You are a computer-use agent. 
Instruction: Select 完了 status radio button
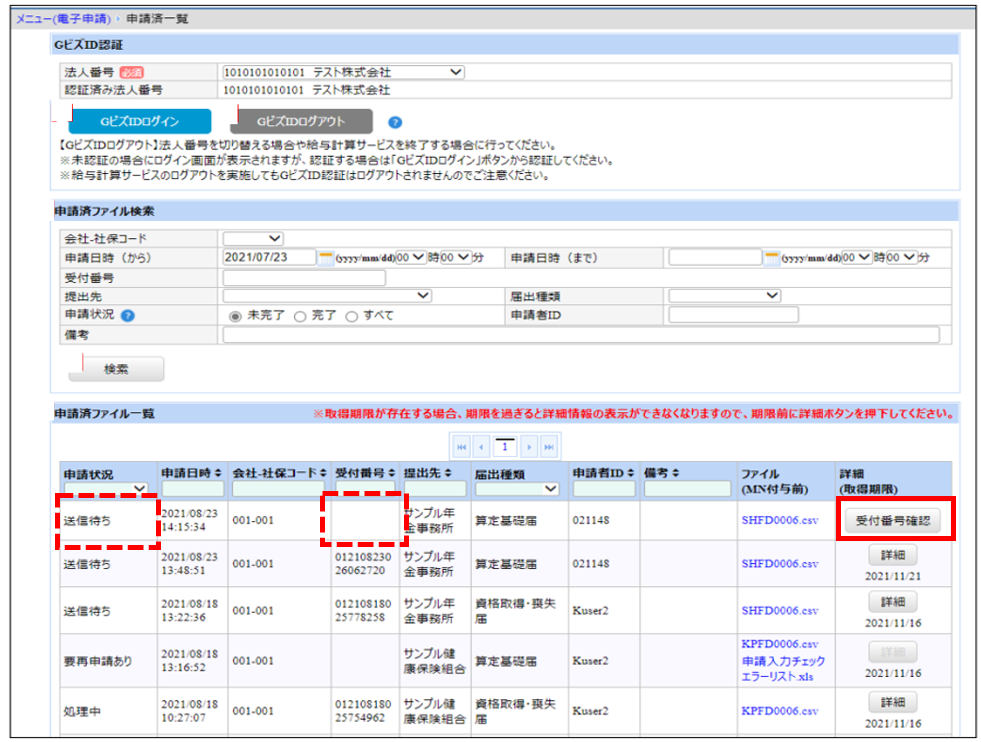point(300,317)
